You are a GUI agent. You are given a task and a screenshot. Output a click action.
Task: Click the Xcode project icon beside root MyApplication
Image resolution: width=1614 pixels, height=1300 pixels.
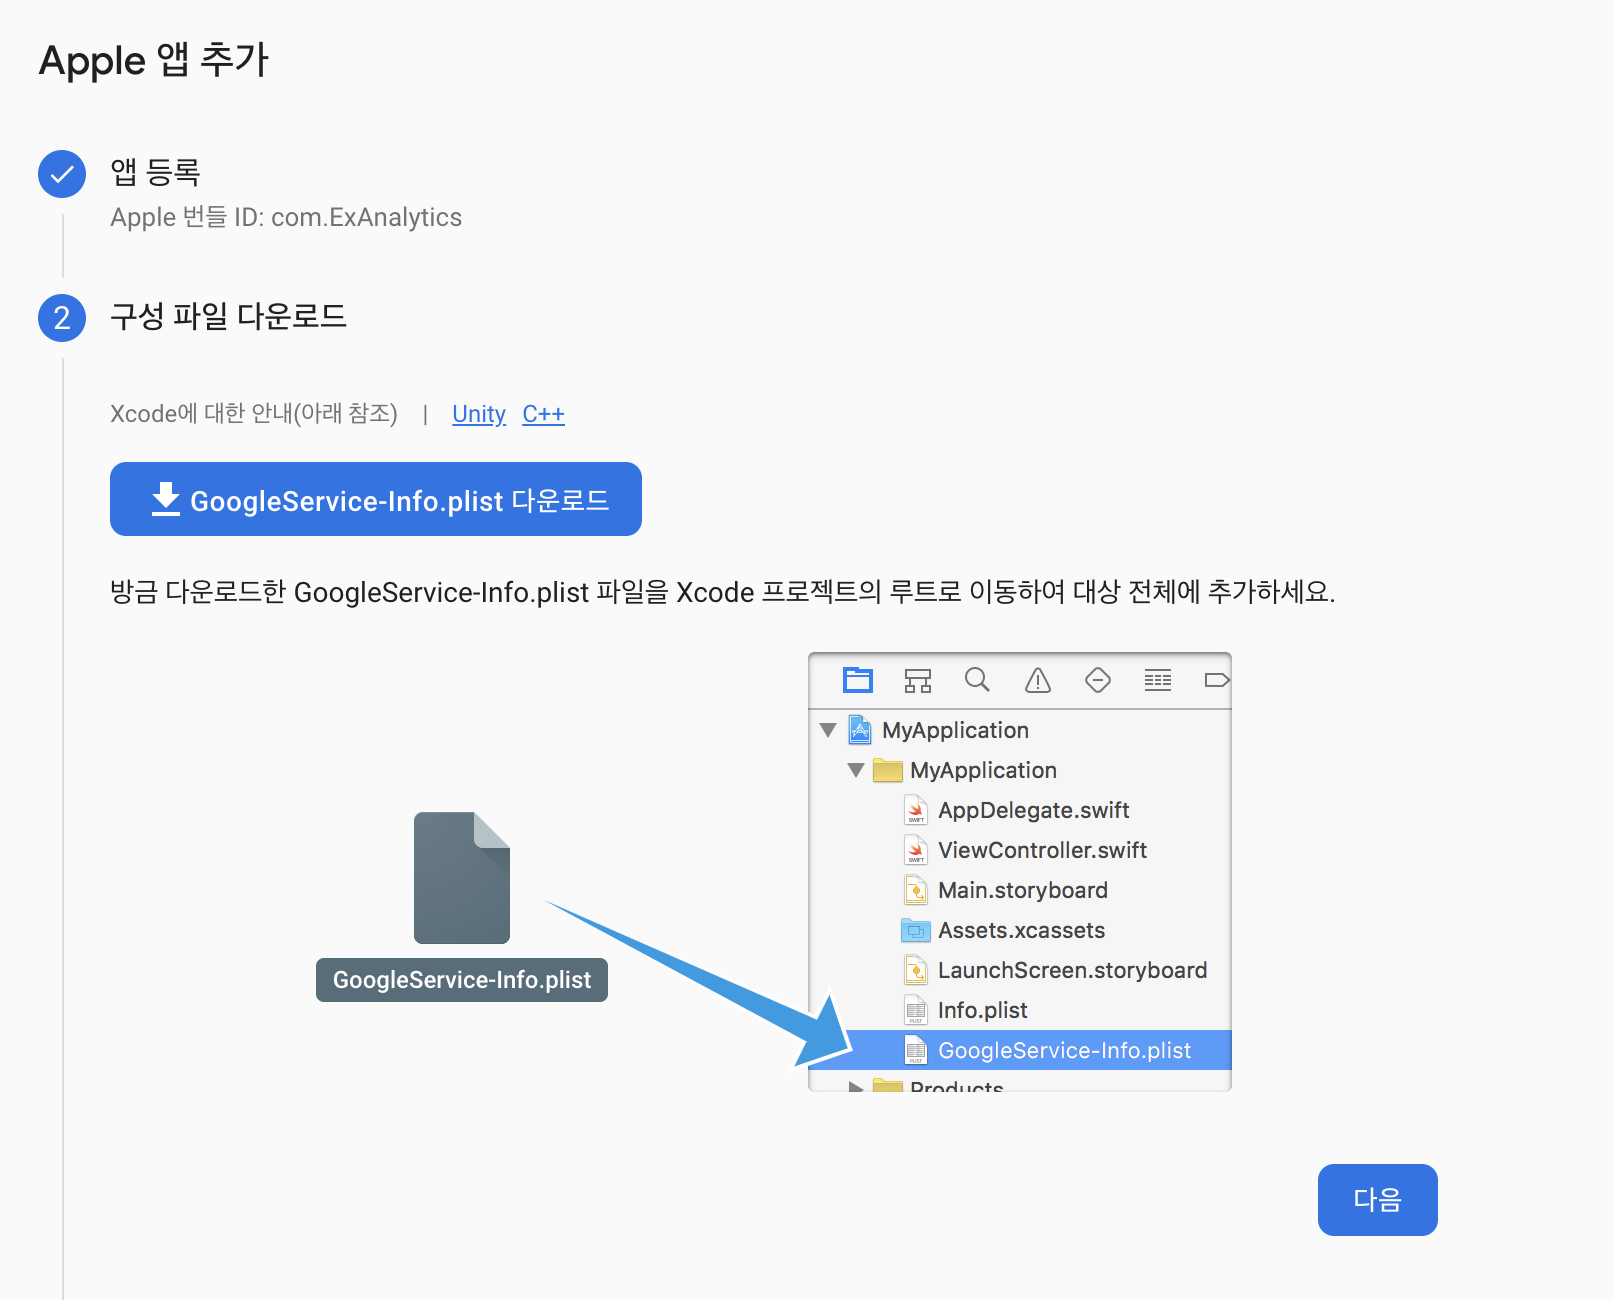(x=860, y=730)
